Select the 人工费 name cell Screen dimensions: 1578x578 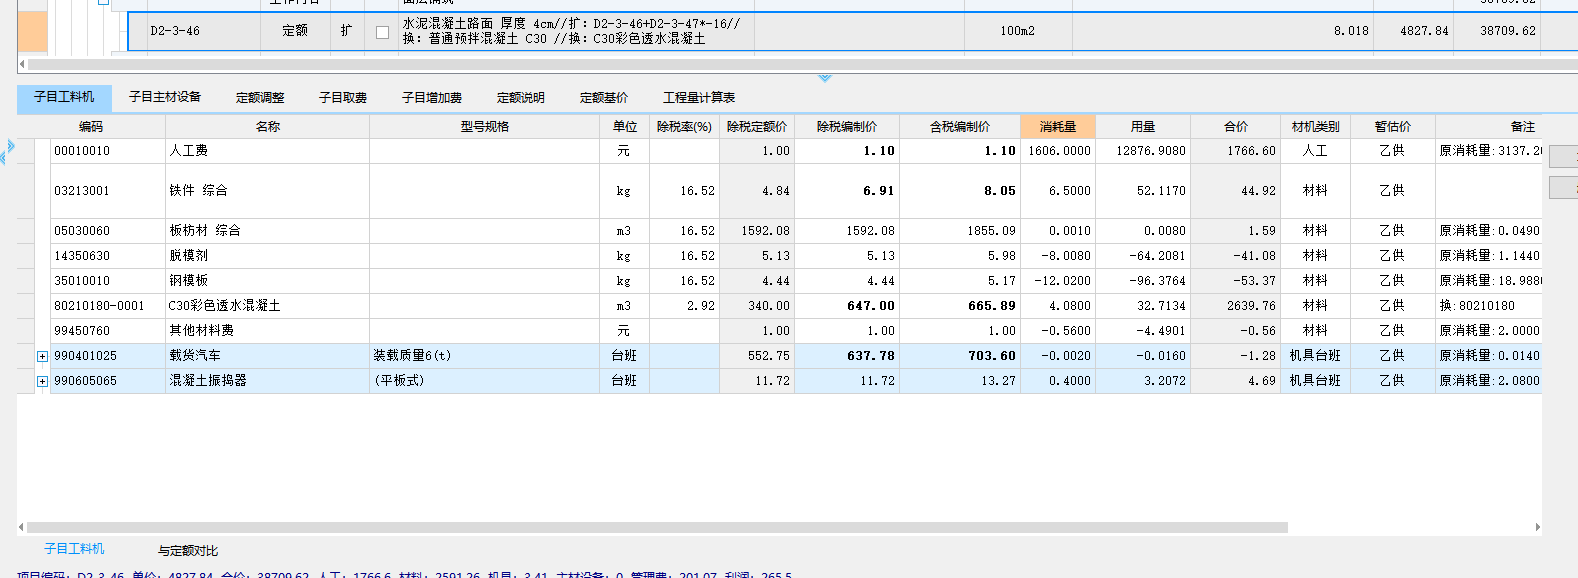point(268,151)
